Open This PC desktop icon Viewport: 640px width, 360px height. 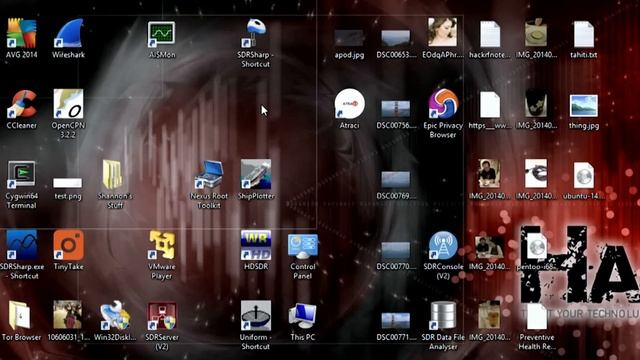pyautogui.click(x=303, y=316)
